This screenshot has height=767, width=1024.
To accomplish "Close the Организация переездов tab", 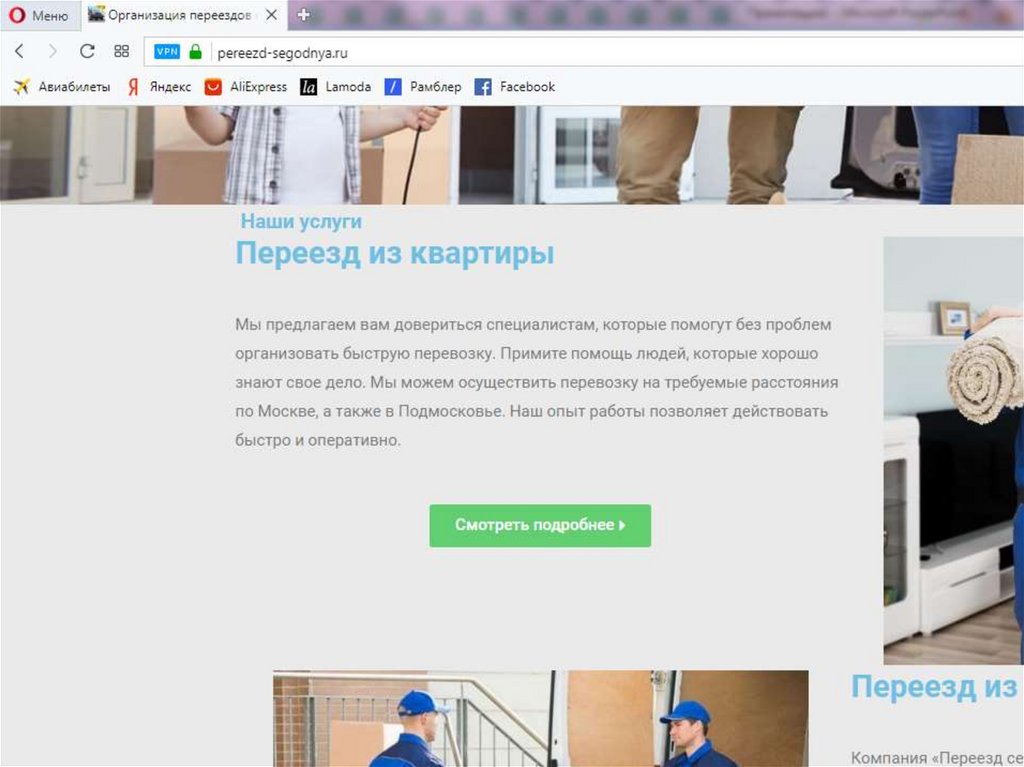I will [x=271, y=16].
